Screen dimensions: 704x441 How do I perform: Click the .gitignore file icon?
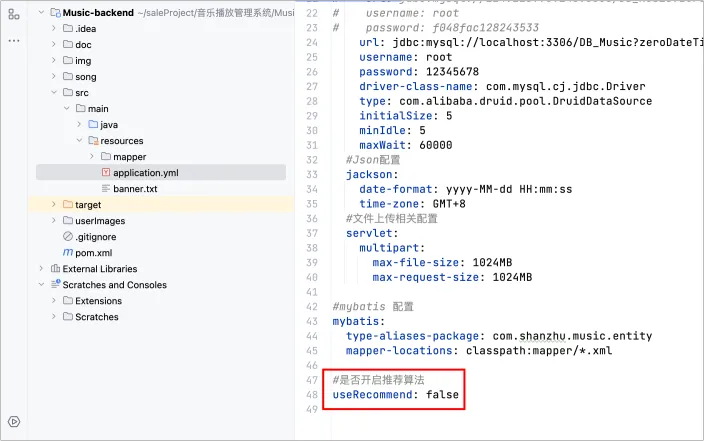pyautogui.click(x=67, y=237)
